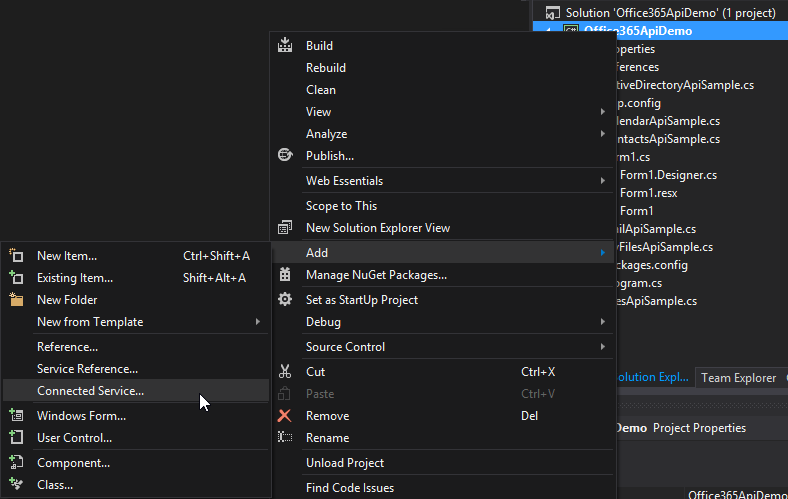Image resolution: width=788 pixels, height=499 pixels.
Task: Choose Rebuild from the context menu
Action: point(326,68)
